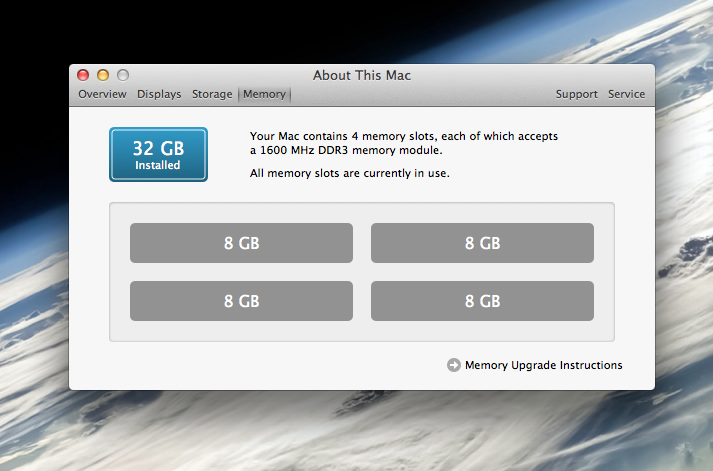Screen dimensions: 713x471
Task: Go to the Service section
Action: click(x=627, y=94)
